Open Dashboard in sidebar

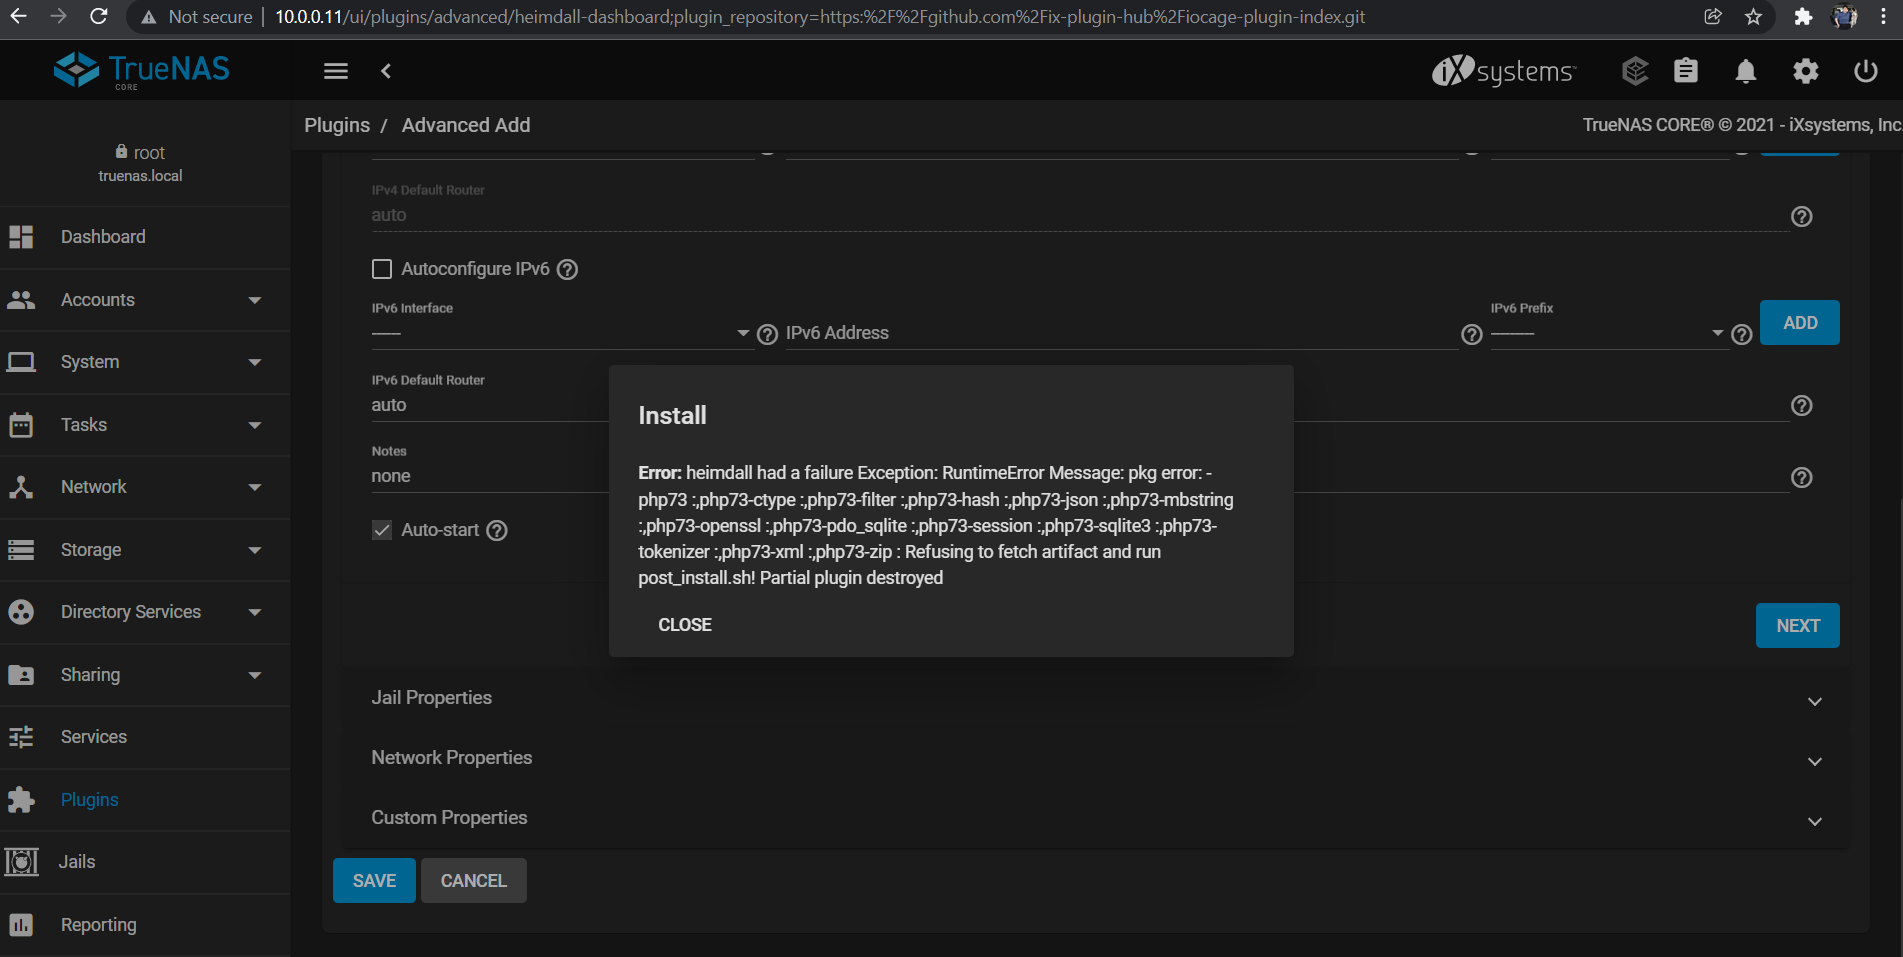[145, 237]
